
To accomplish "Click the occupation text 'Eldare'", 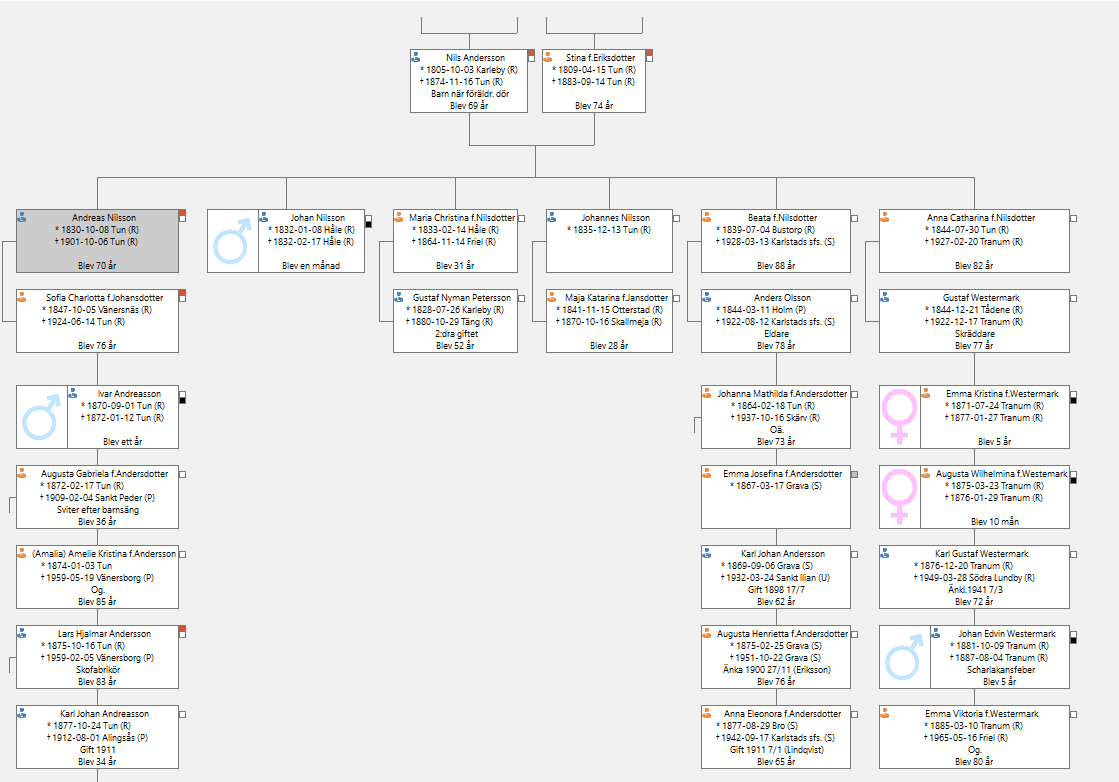I will [x=776, y=333].
